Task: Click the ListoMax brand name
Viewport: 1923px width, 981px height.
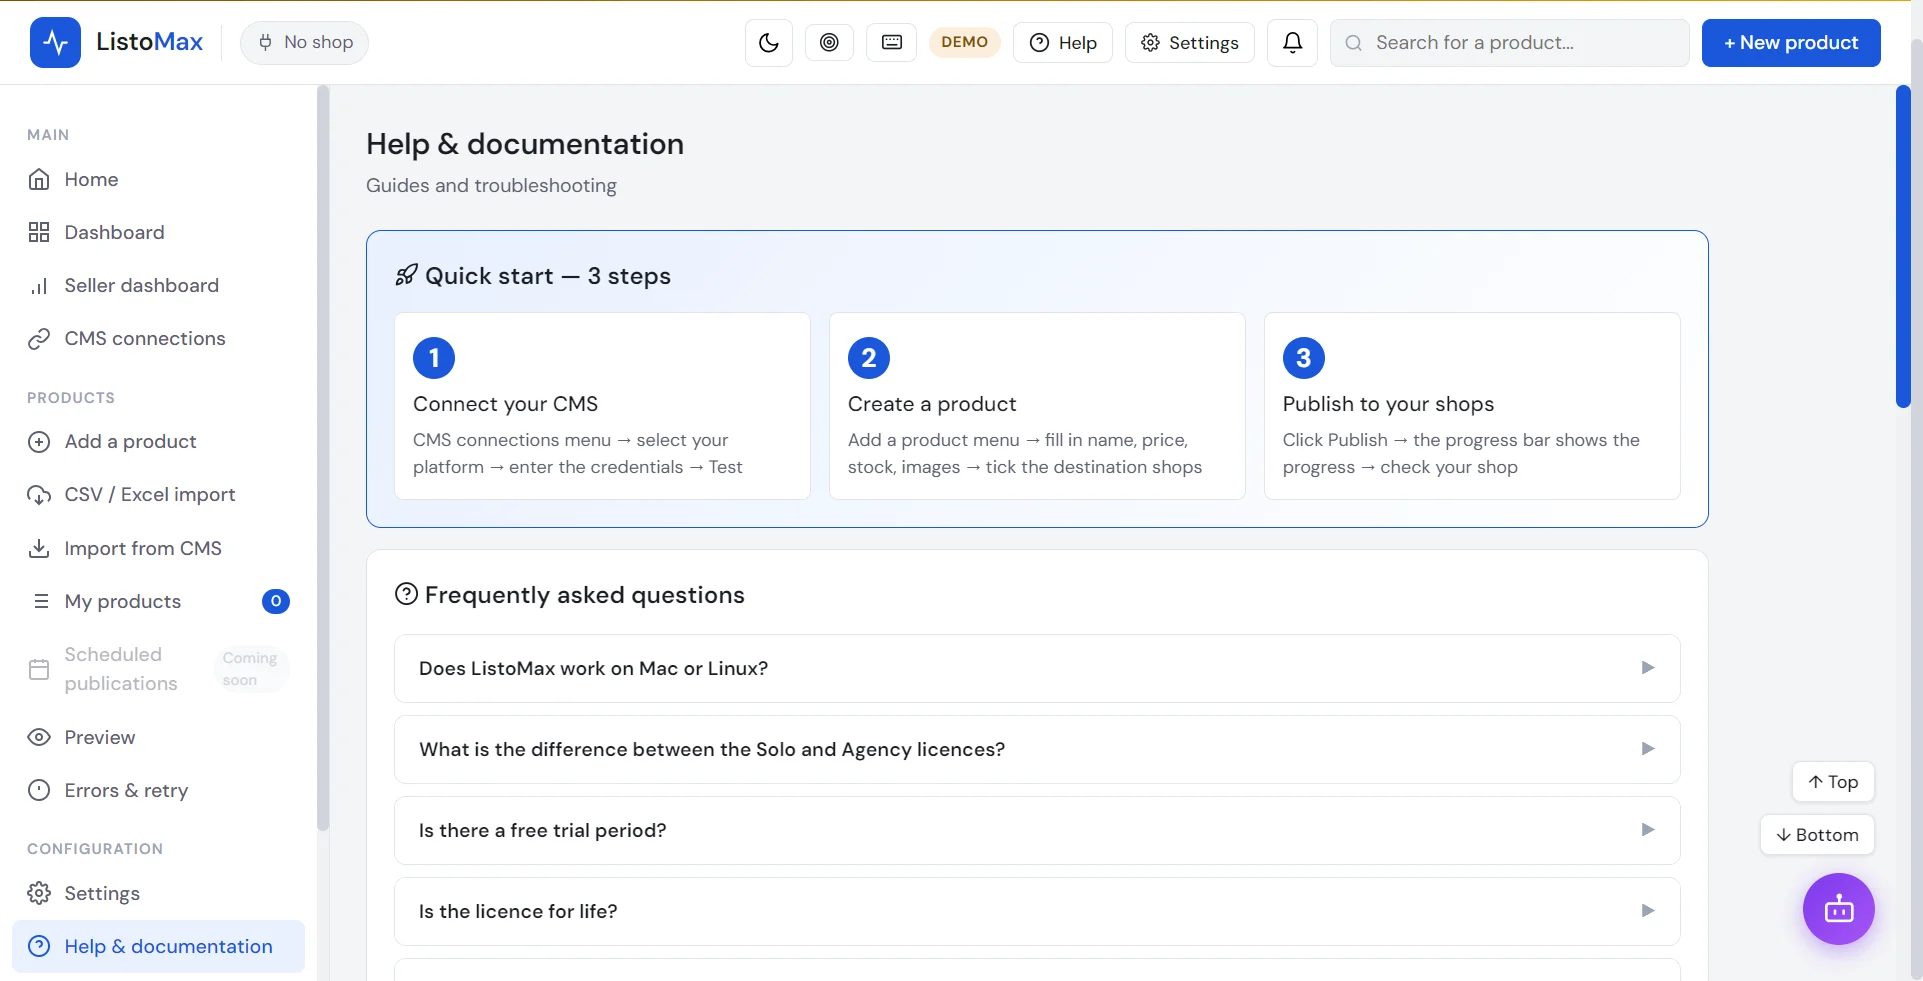Action: (x=150, y=42)
